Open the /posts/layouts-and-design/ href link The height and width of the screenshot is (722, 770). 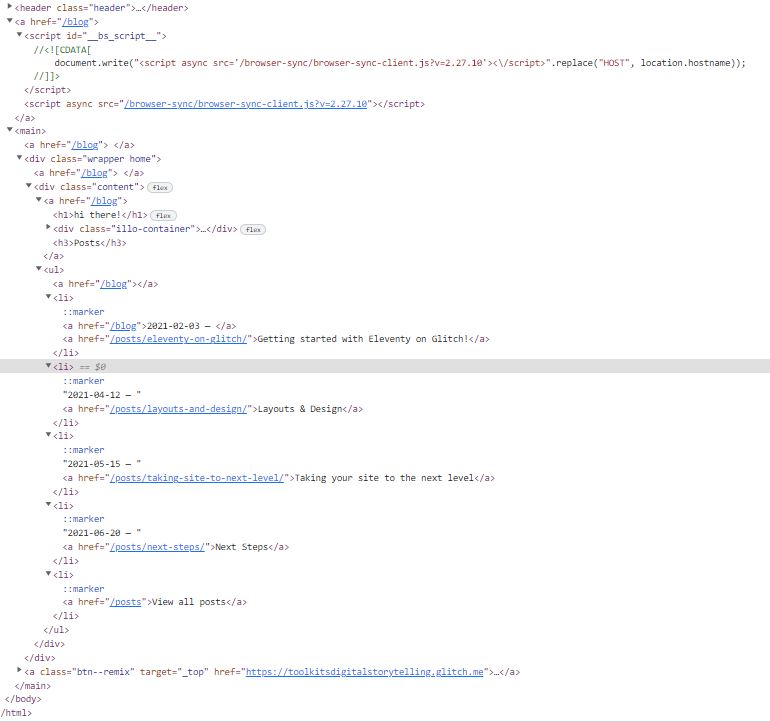178,409
